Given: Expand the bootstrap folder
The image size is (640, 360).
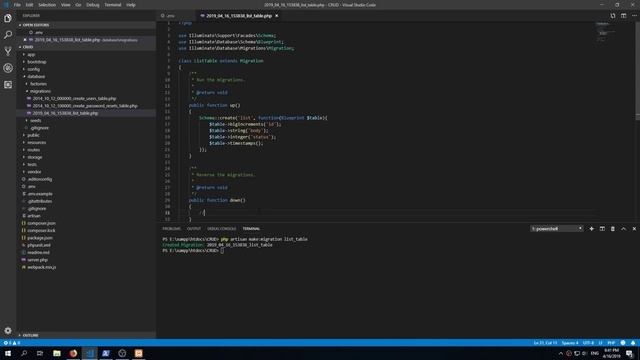Looking at the screenshot, I should click(37, 62).
